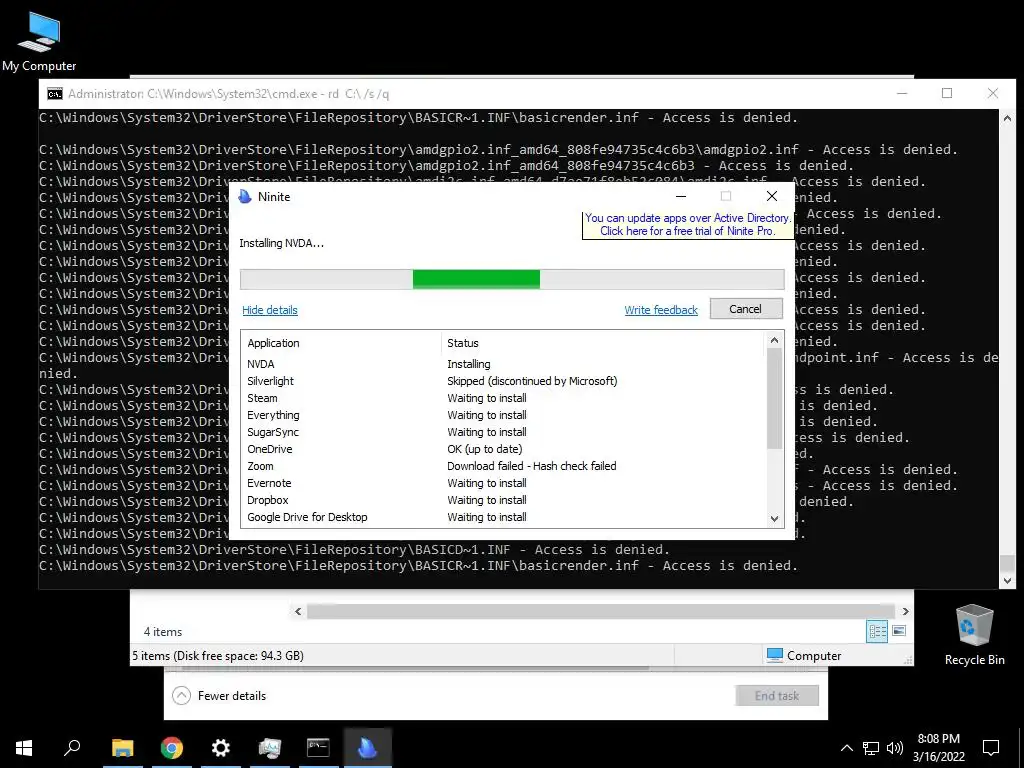Collapse Task Manager with Fewer details

219,696
